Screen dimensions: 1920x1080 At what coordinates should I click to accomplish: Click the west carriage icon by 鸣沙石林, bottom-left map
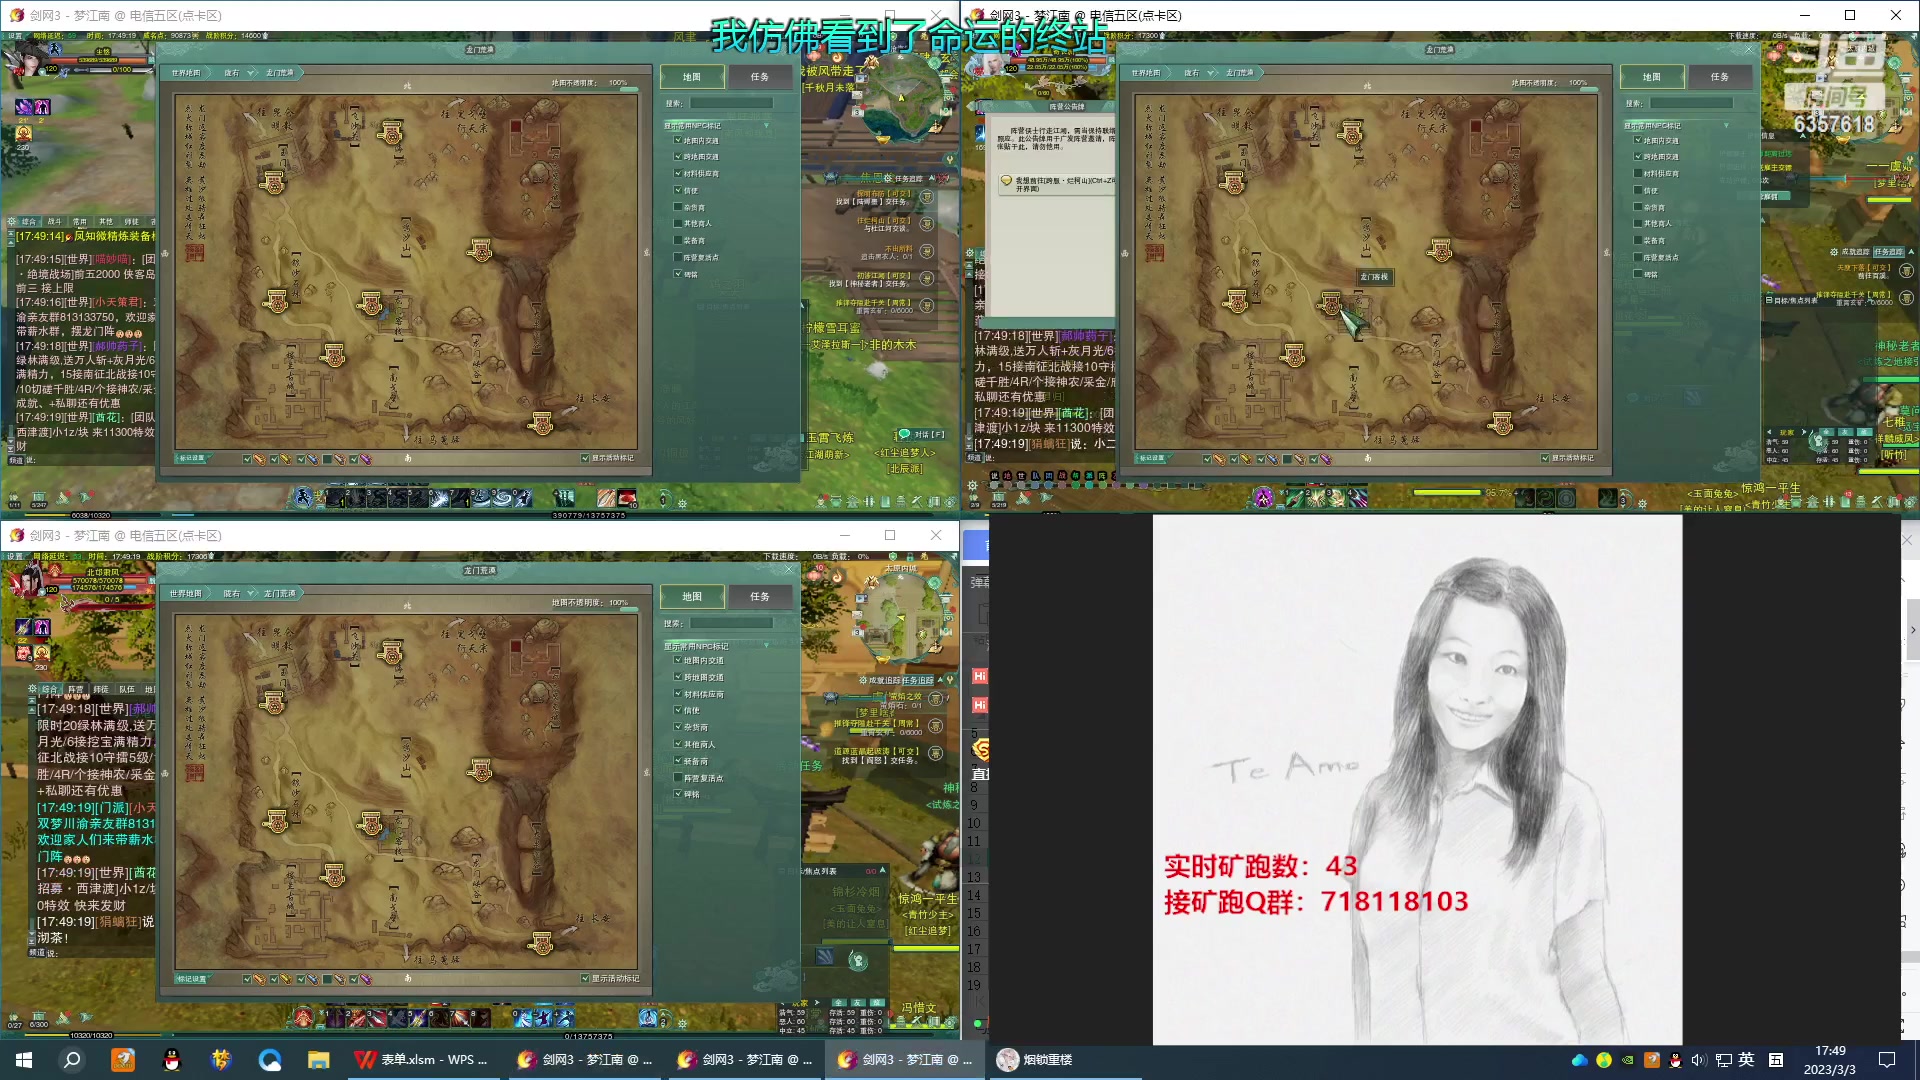[x=277, y=821]
